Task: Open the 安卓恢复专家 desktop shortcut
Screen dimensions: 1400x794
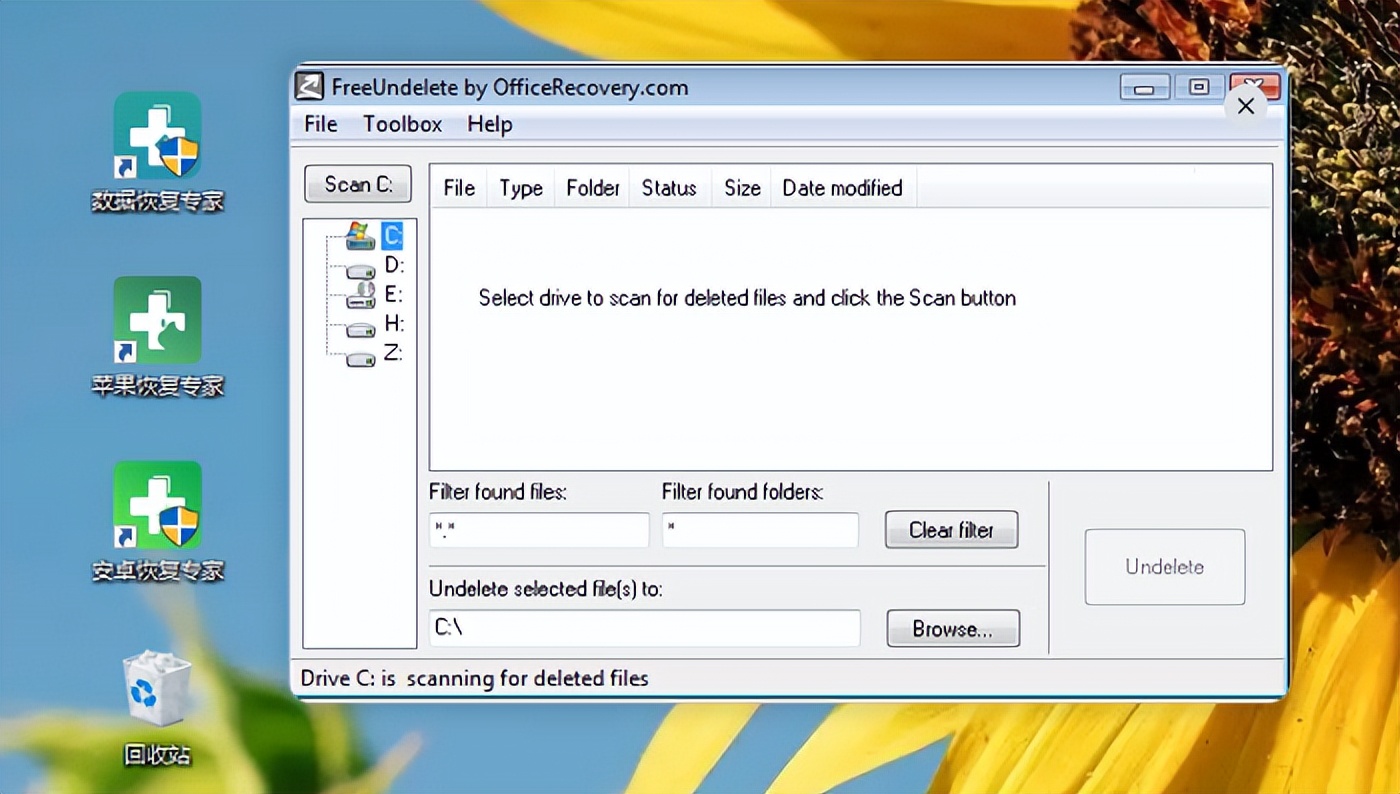Action: (x=157, y=521)
